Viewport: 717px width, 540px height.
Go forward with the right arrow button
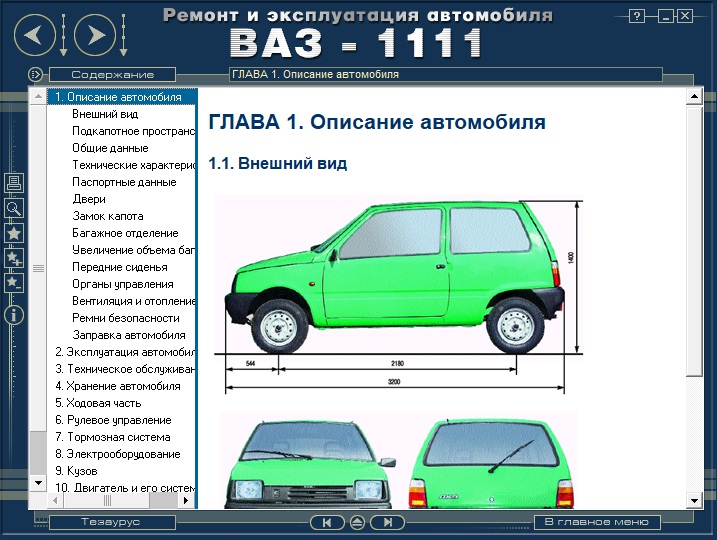95,35
